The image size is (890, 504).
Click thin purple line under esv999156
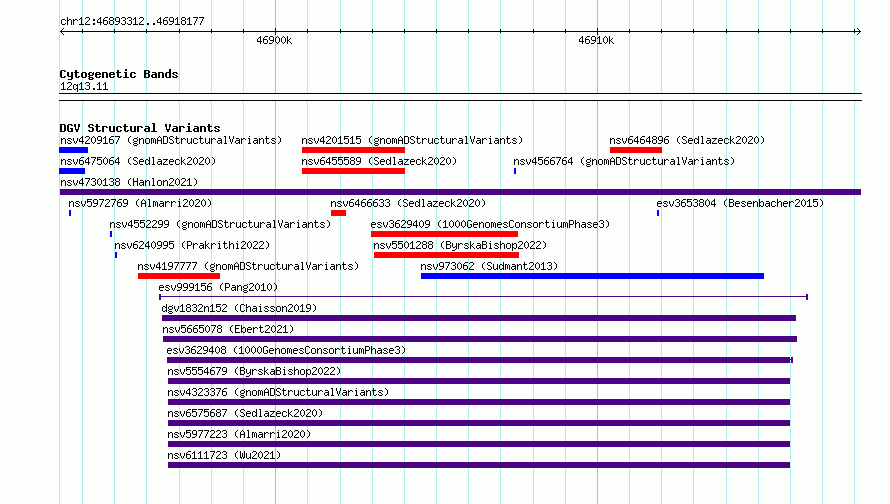(484, 297)
